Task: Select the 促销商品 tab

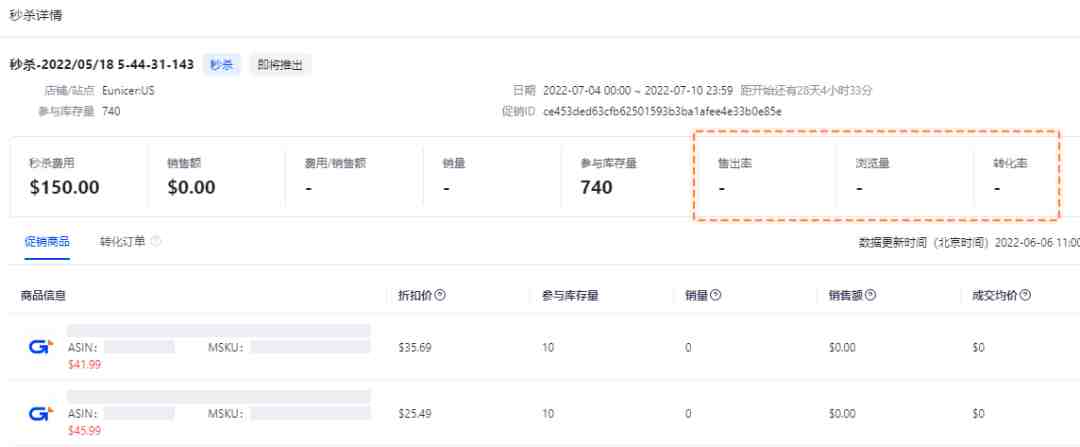Action: [x=47, y=242]
